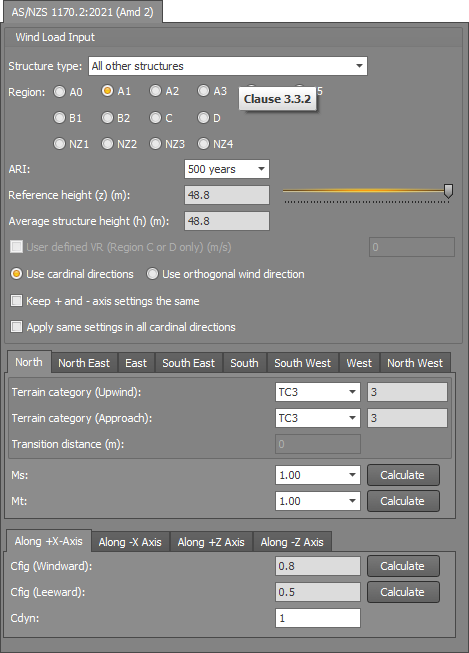Viewport: 469px width, 653px height.
Task: Open Terrain category (Upwind) dropdown
Action: (318, 392)
